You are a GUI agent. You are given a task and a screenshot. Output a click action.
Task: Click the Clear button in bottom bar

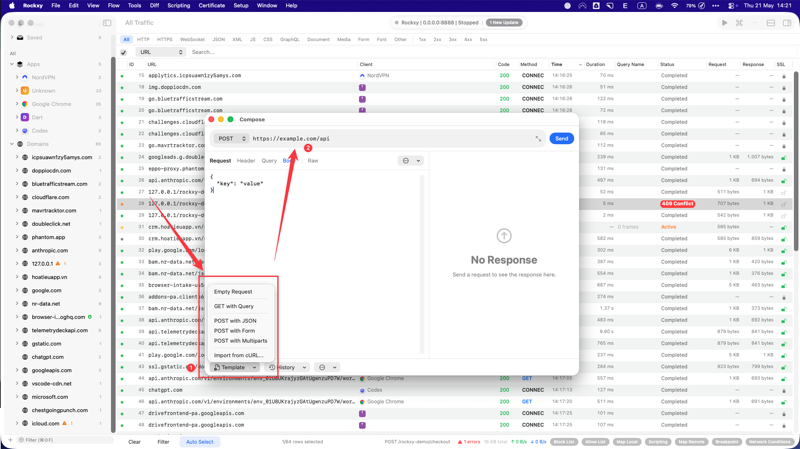(x=134, y=442)
